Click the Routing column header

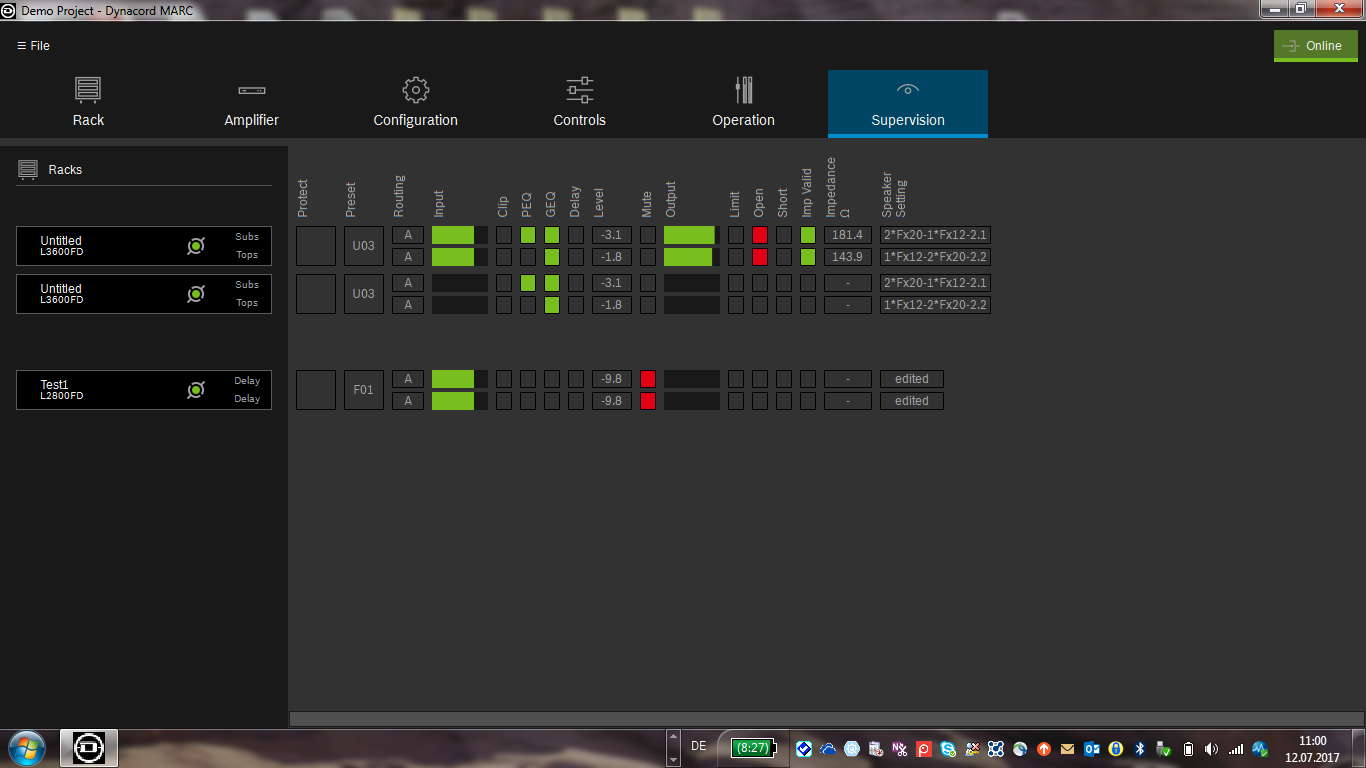(399, 196)
